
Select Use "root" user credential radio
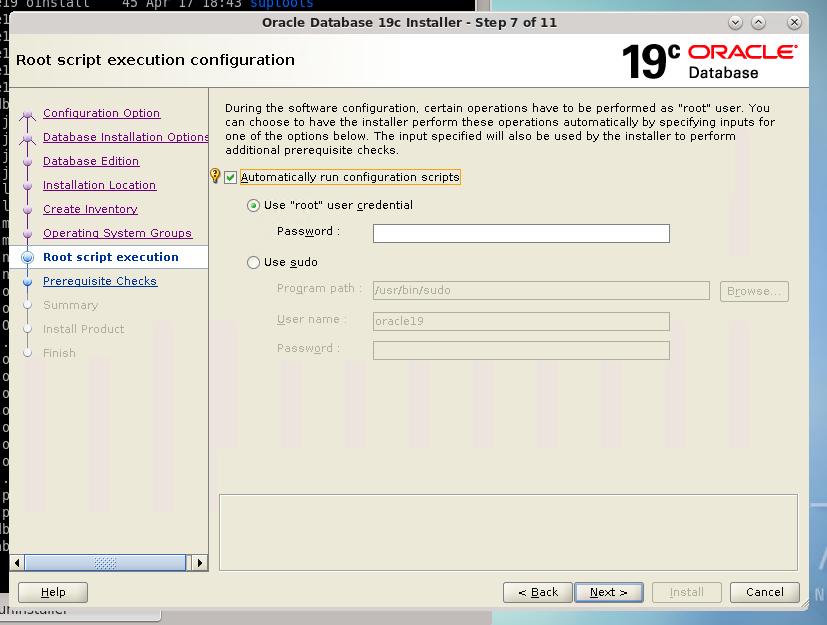tap(253, 205)
